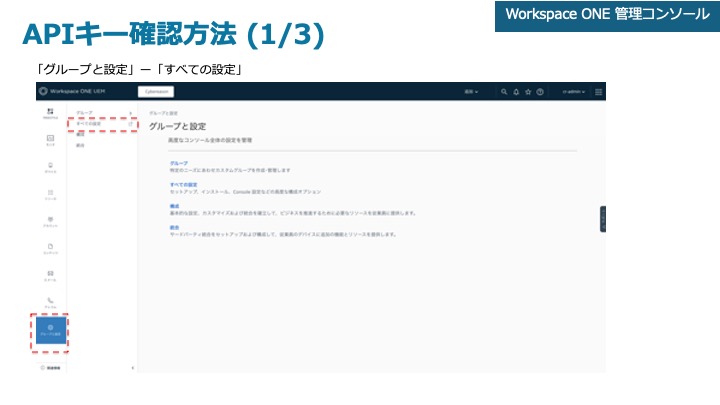Open the Monitor sidebar icon
This screenshot has height=405, width=720.
click(51, 141)
